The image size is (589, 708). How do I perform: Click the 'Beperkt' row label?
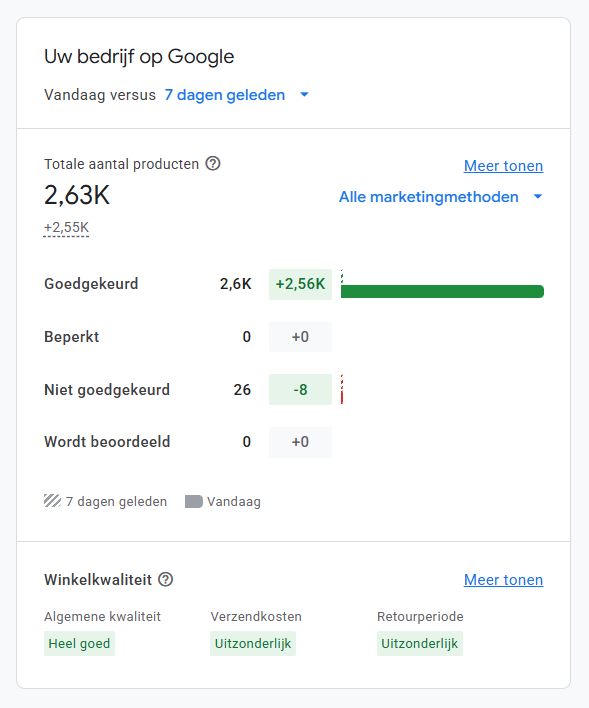(x=71, y=337)
